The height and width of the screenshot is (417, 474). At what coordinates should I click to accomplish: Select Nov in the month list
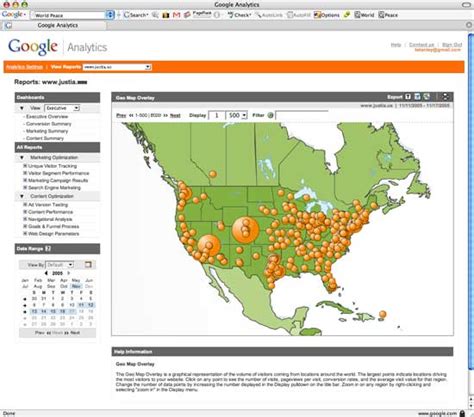coord(76,286)
